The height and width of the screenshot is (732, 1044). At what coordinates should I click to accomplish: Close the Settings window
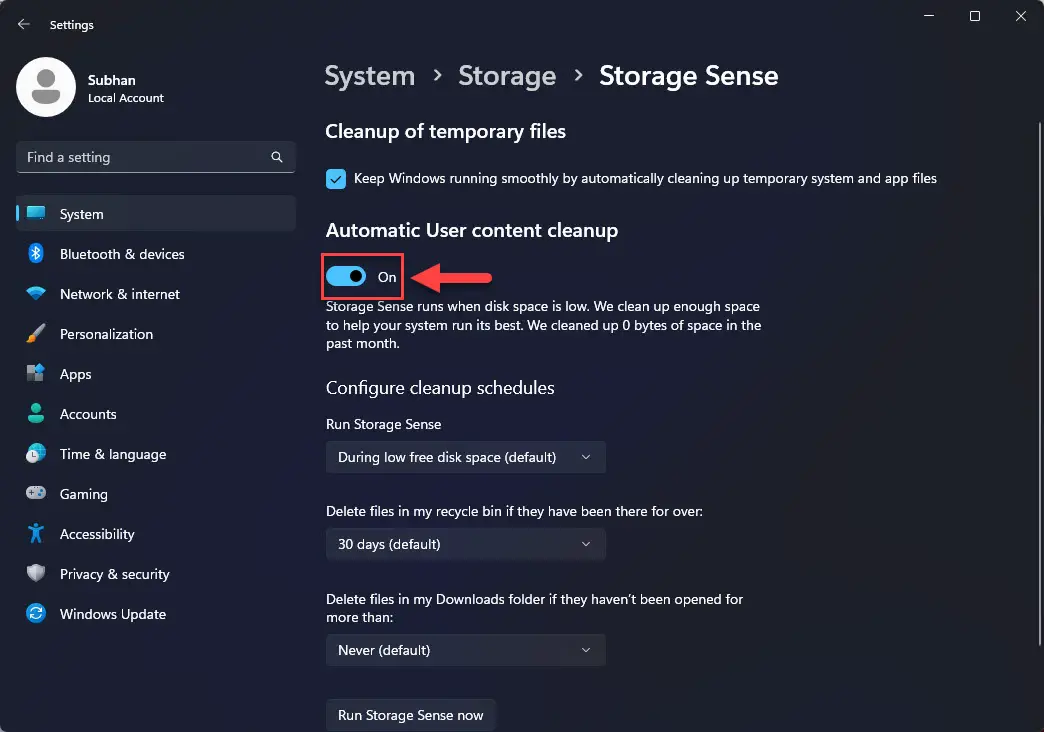tap(1021, 15)
